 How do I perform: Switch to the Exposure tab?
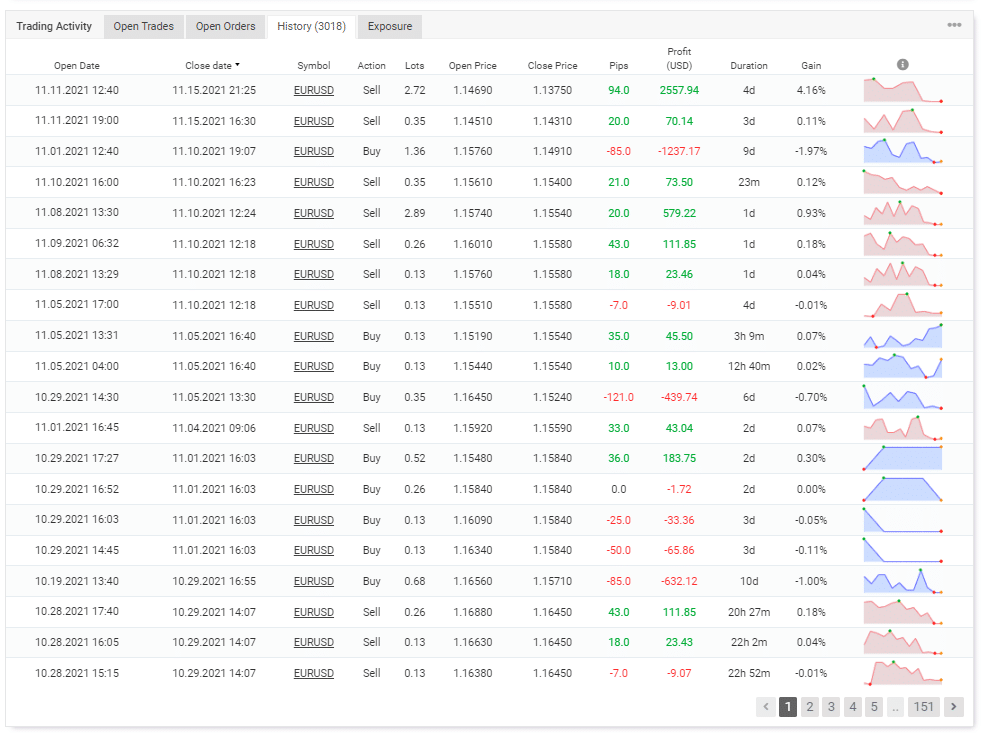coord(389,27)
